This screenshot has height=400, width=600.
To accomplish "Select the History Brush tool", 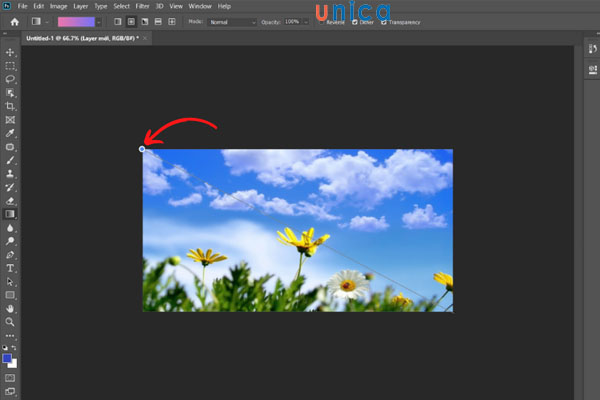I will pos(10,187).
